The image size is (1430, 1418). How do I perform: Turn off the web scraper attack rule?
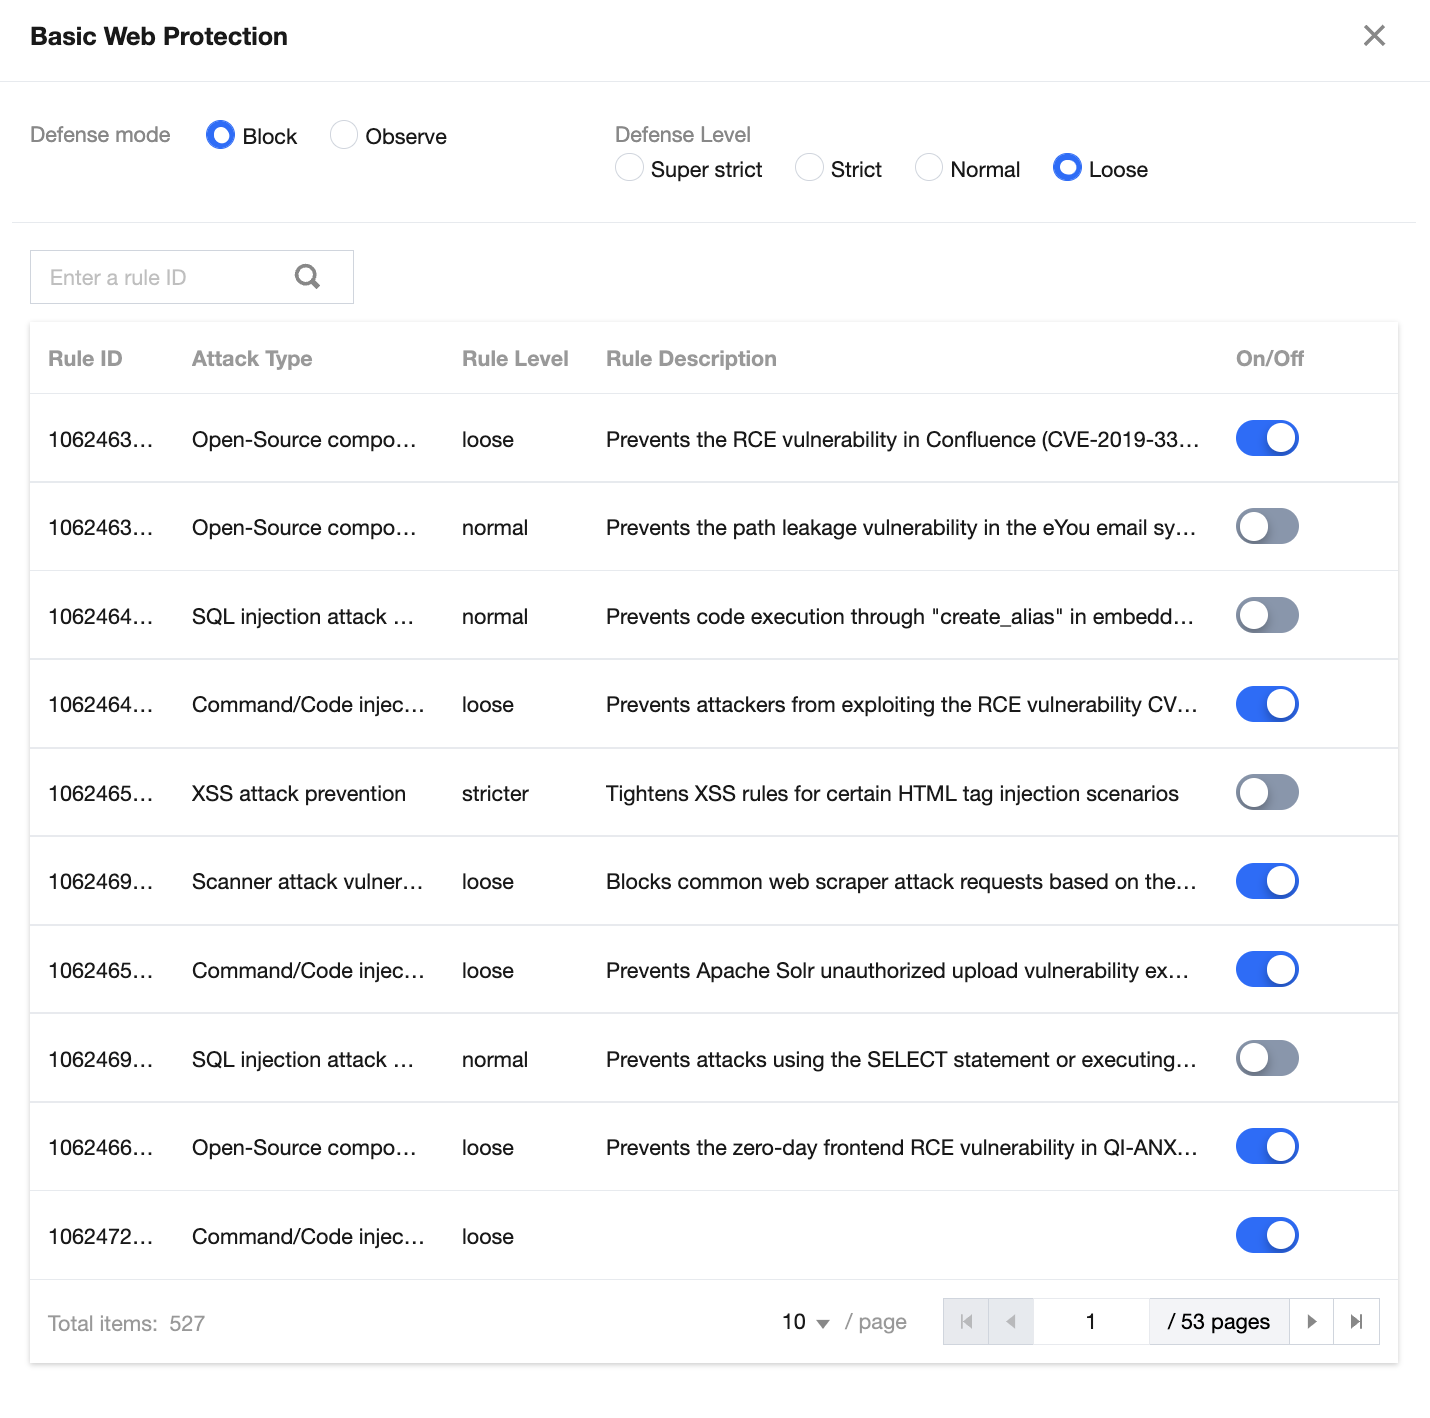pyautogui.click(x=1267, y=881)
